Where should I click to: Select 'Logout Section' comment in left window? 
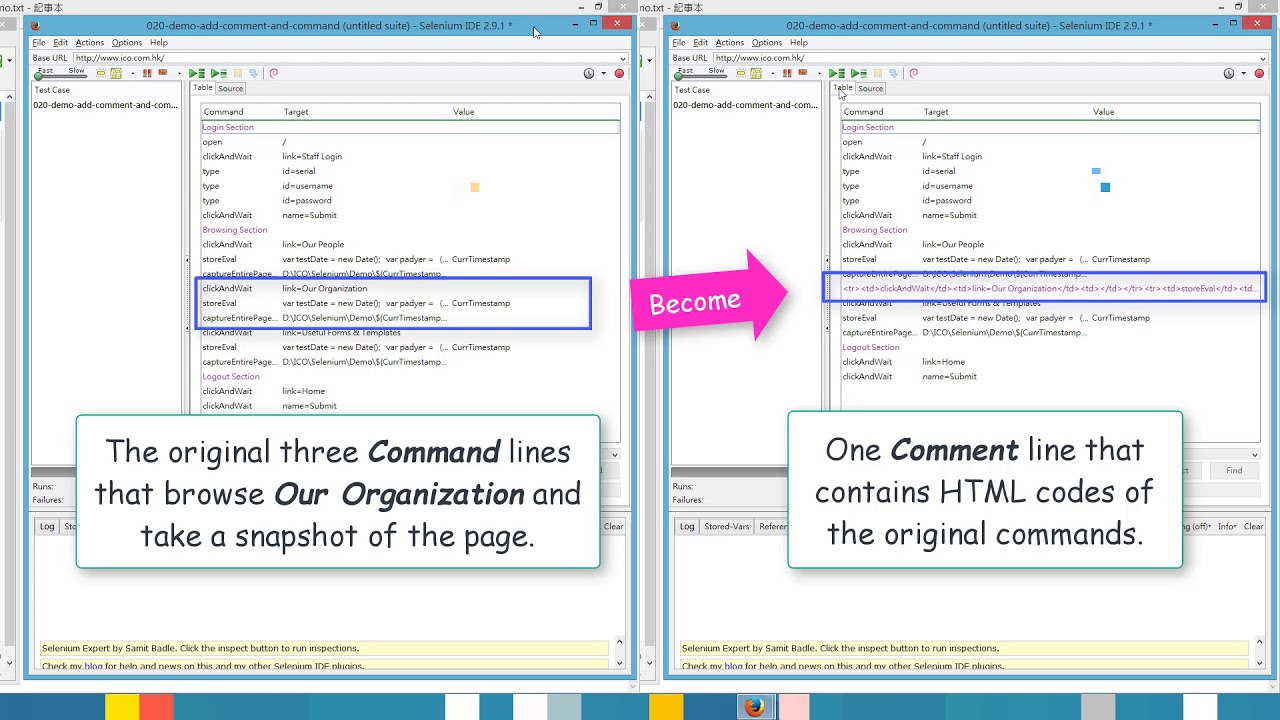click(x=410, y=377)
